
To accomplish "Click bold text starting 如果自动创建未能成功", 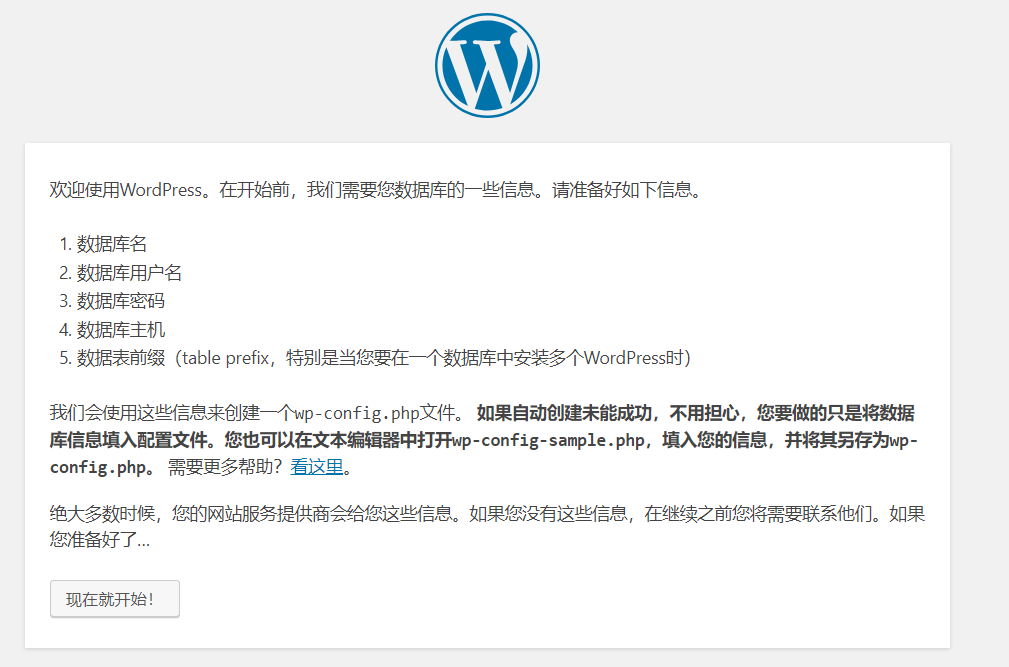I will tap(483, 440).
